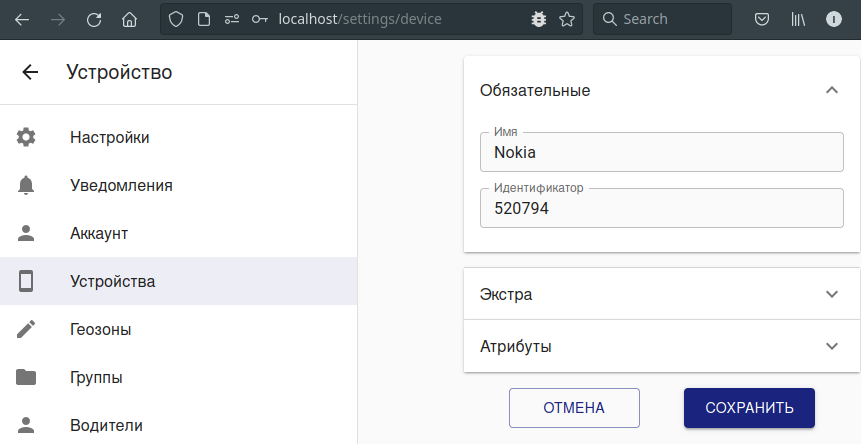This screenshot has width=861, height=444.
Task: Click the Идентификатор field with 520794
Action: click(x=661, y=209)
